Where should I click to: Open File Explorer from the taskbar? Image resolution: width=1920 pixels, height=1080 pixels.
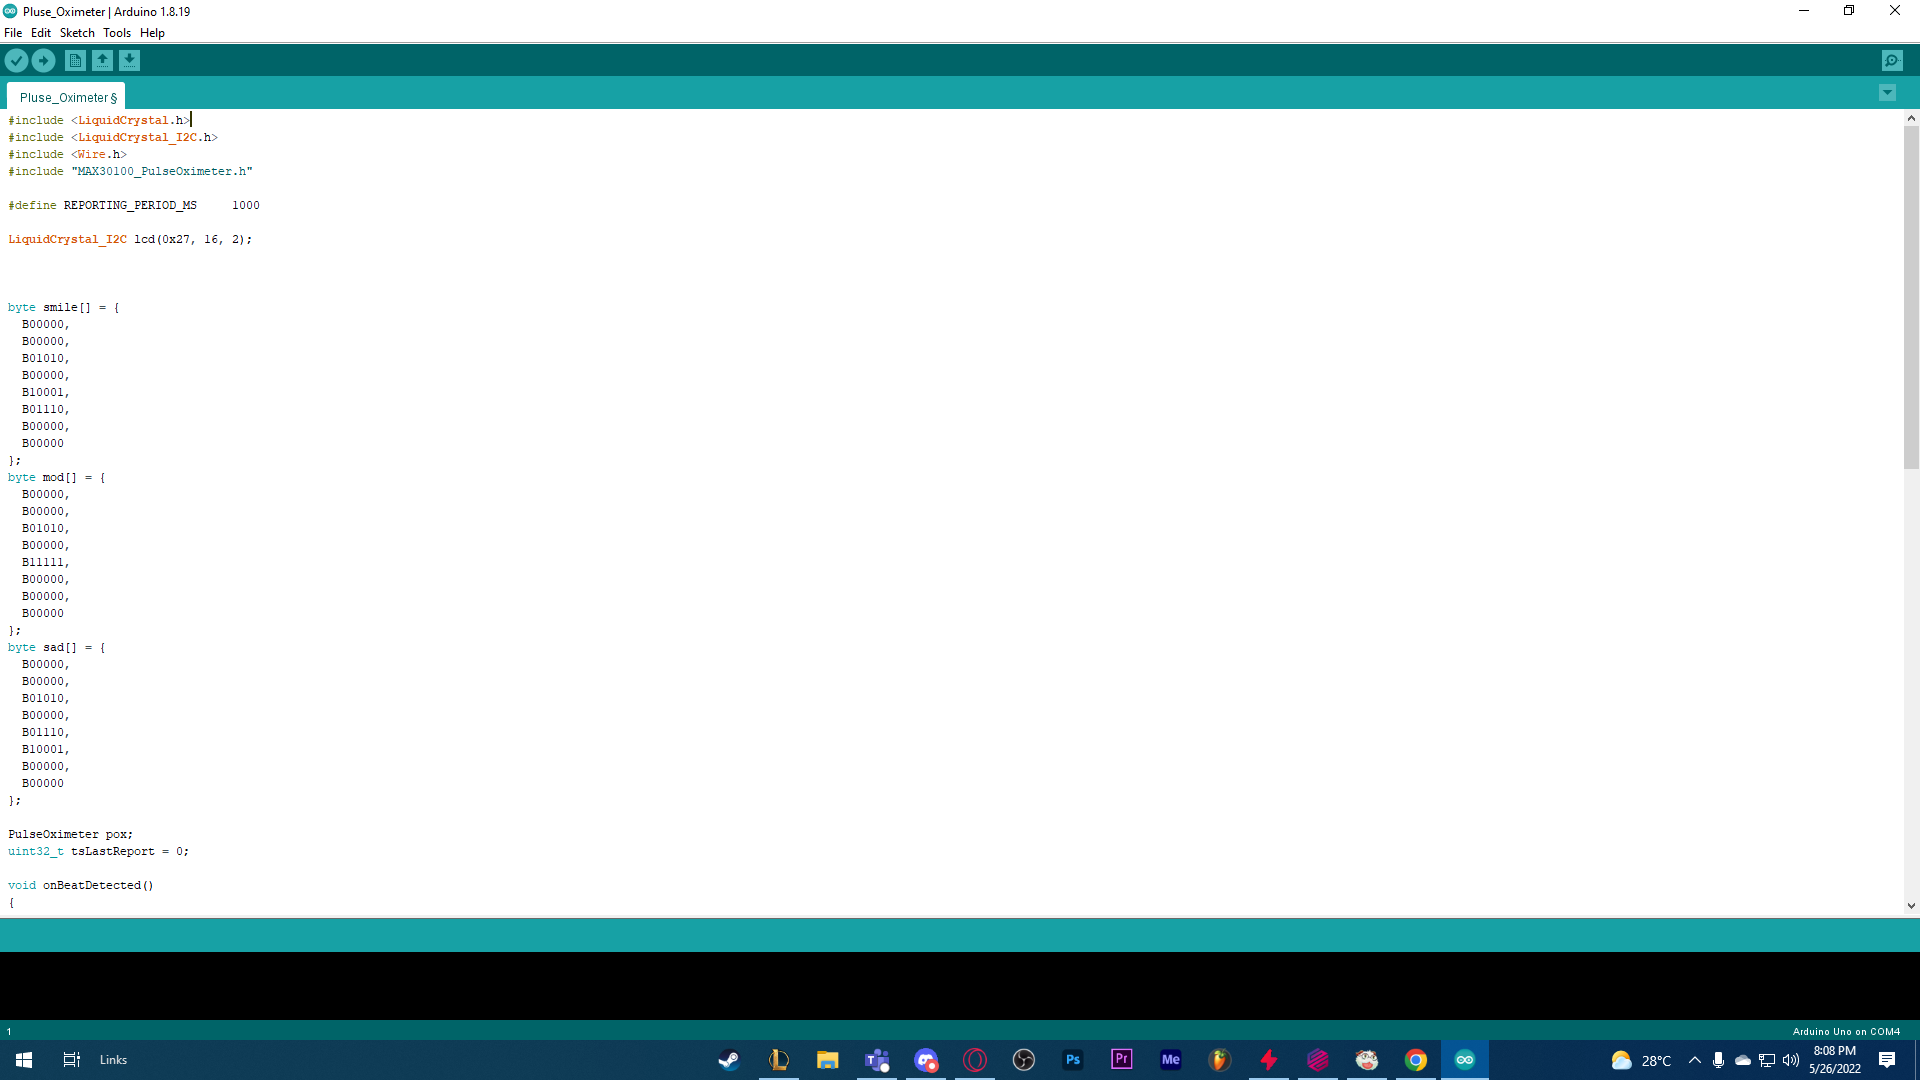click(x=827, y=1060)
